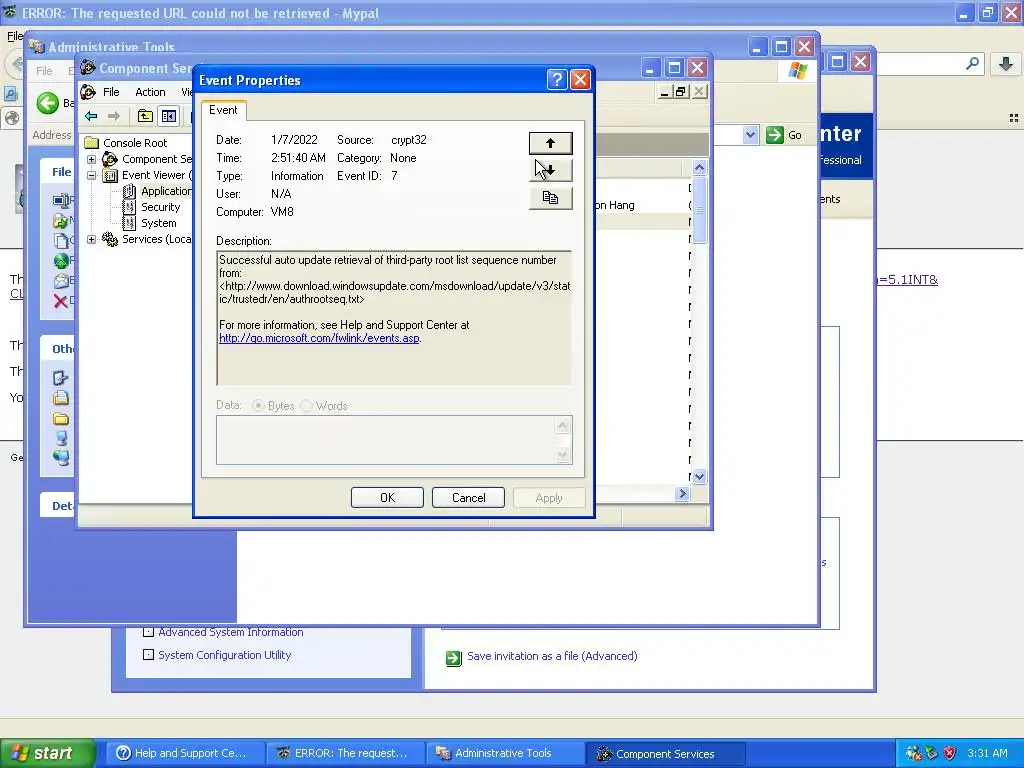Image resolution: width=1024 pixels, height=768 pixels.
Task: Click right arrow of horizontal list scrollbar
Action: coord(683,494)
